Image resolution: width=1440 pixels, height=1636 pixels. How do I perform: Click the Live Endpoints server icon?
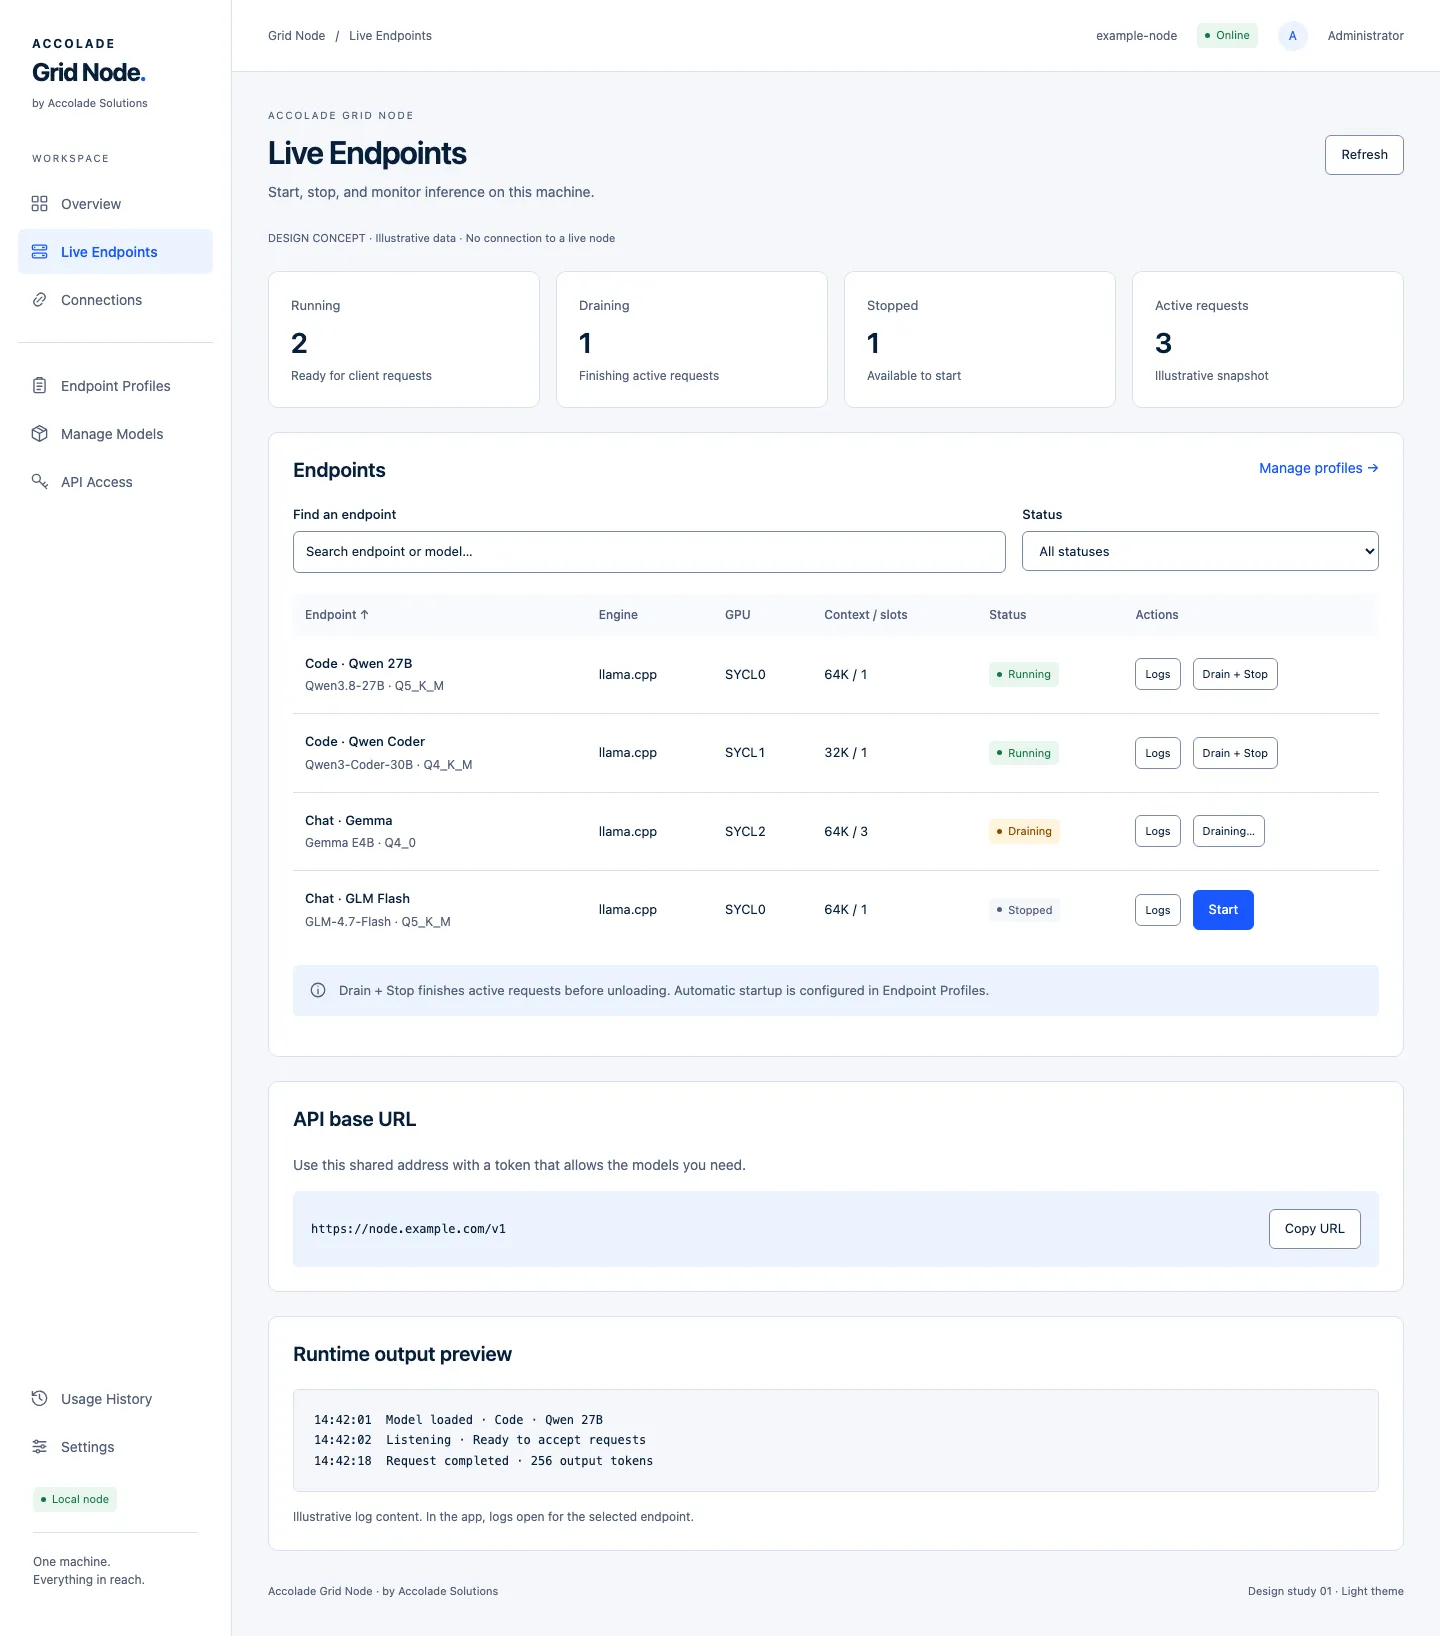(x=40, y=252)
